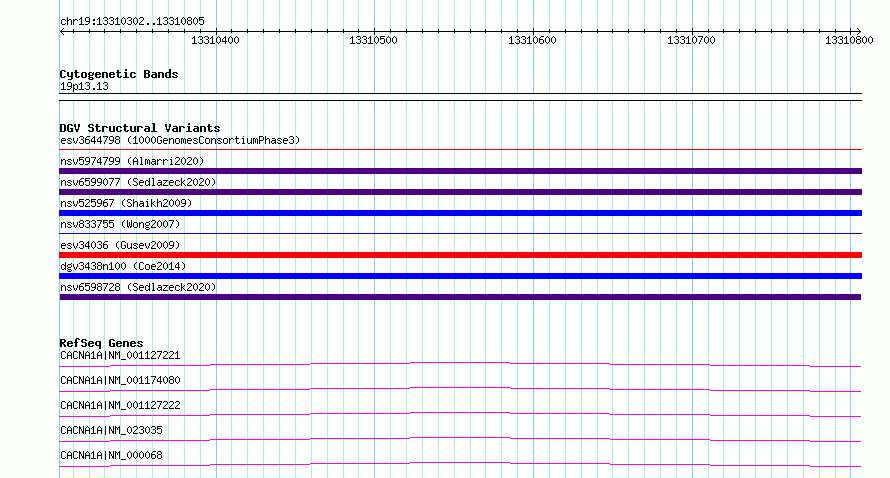Click the thin red esv3644798 variant line
This screenshot has height=478, width=890.
tap(460, 150)
